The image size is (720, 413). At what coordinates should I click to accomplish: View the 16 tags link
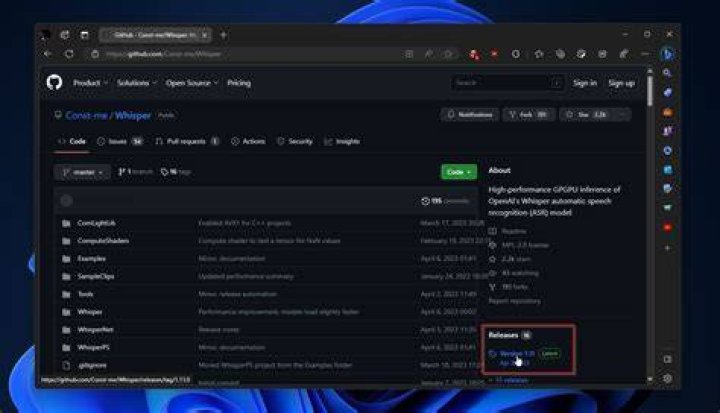(175, 172)
